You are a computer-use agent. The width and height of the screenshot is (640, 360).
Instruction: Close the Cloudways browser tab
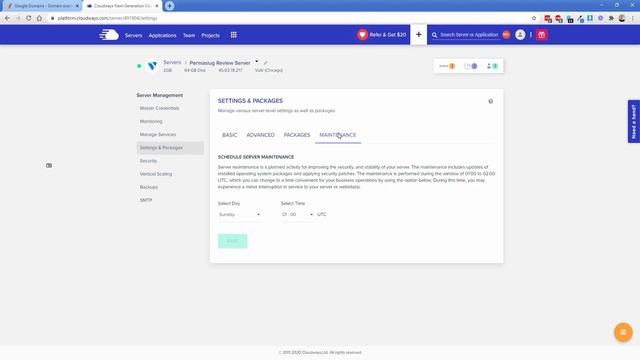click(x=157, y=6)
